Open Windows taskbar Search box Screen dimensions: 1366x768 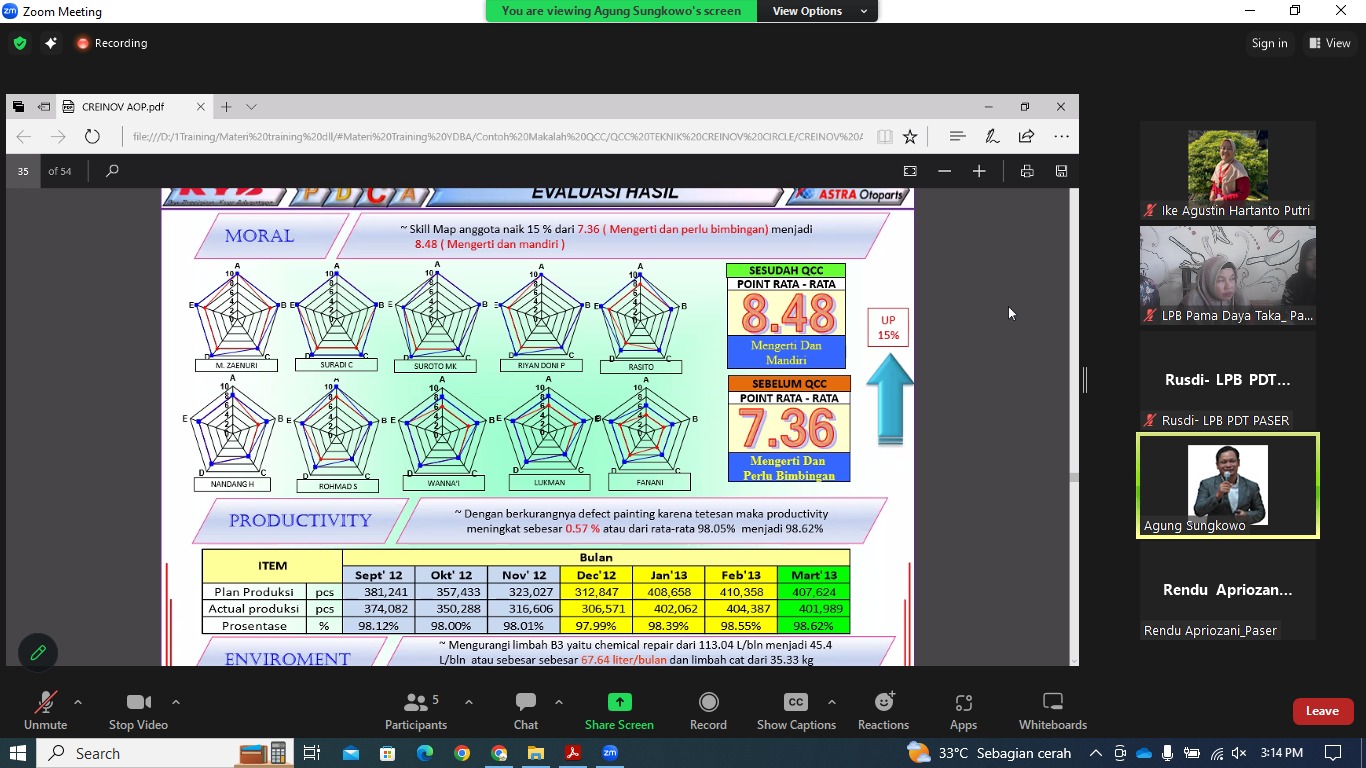pos(140,753)
